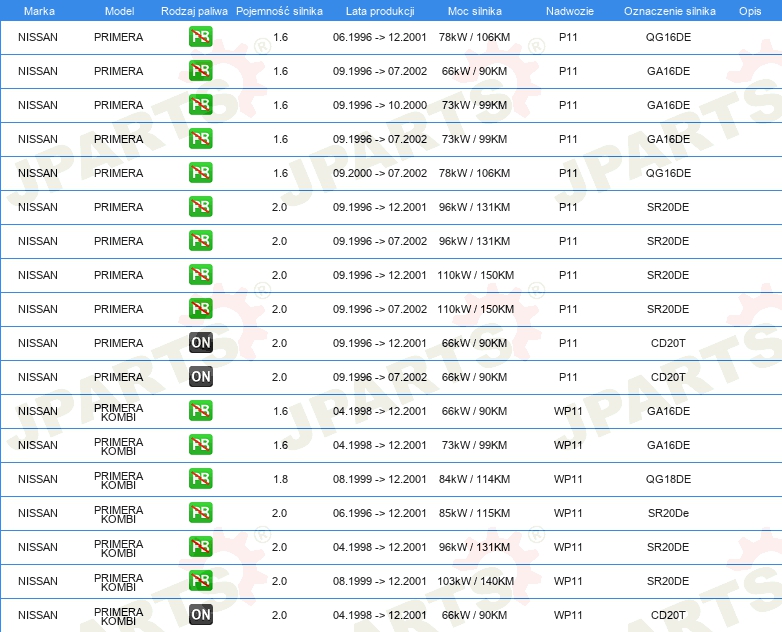Click 110kW / 150KM in row ending 07.2002
The width and height of the screenshot is (782, 632).
(475, 309)
